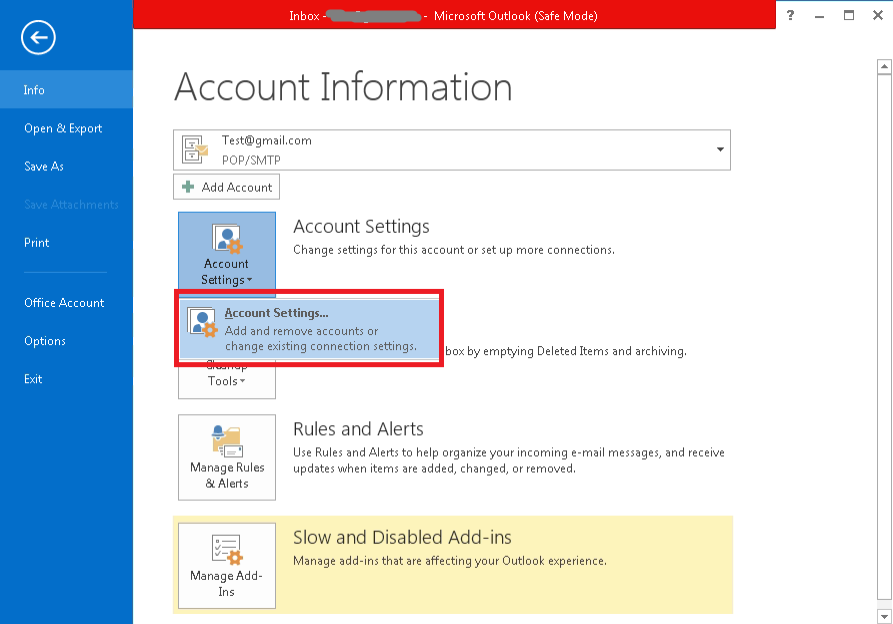
Task: Click the Manage Add-Ins button
Action: [x=227, y=566]
